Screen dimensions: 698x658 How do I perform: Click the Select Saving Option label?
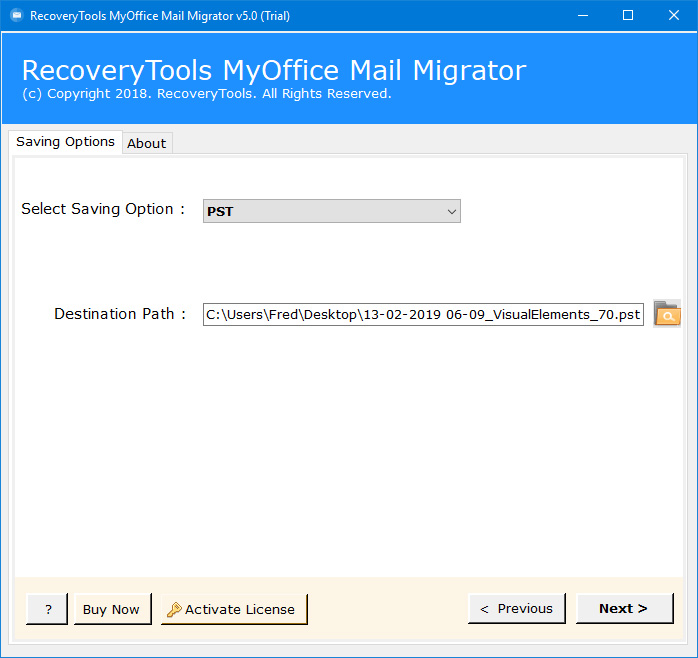pos(103,209)
